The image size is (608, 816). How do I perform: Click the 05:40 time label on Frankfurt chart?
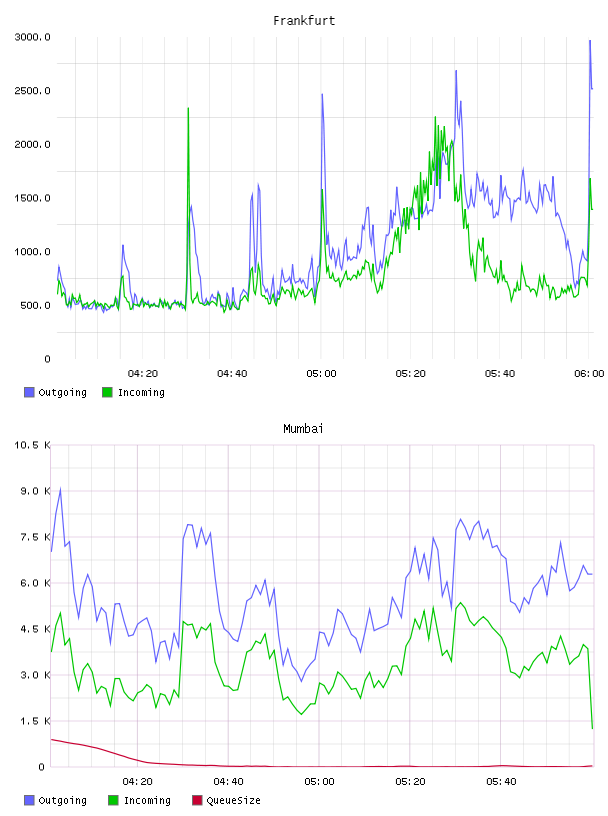pos(500,374)
